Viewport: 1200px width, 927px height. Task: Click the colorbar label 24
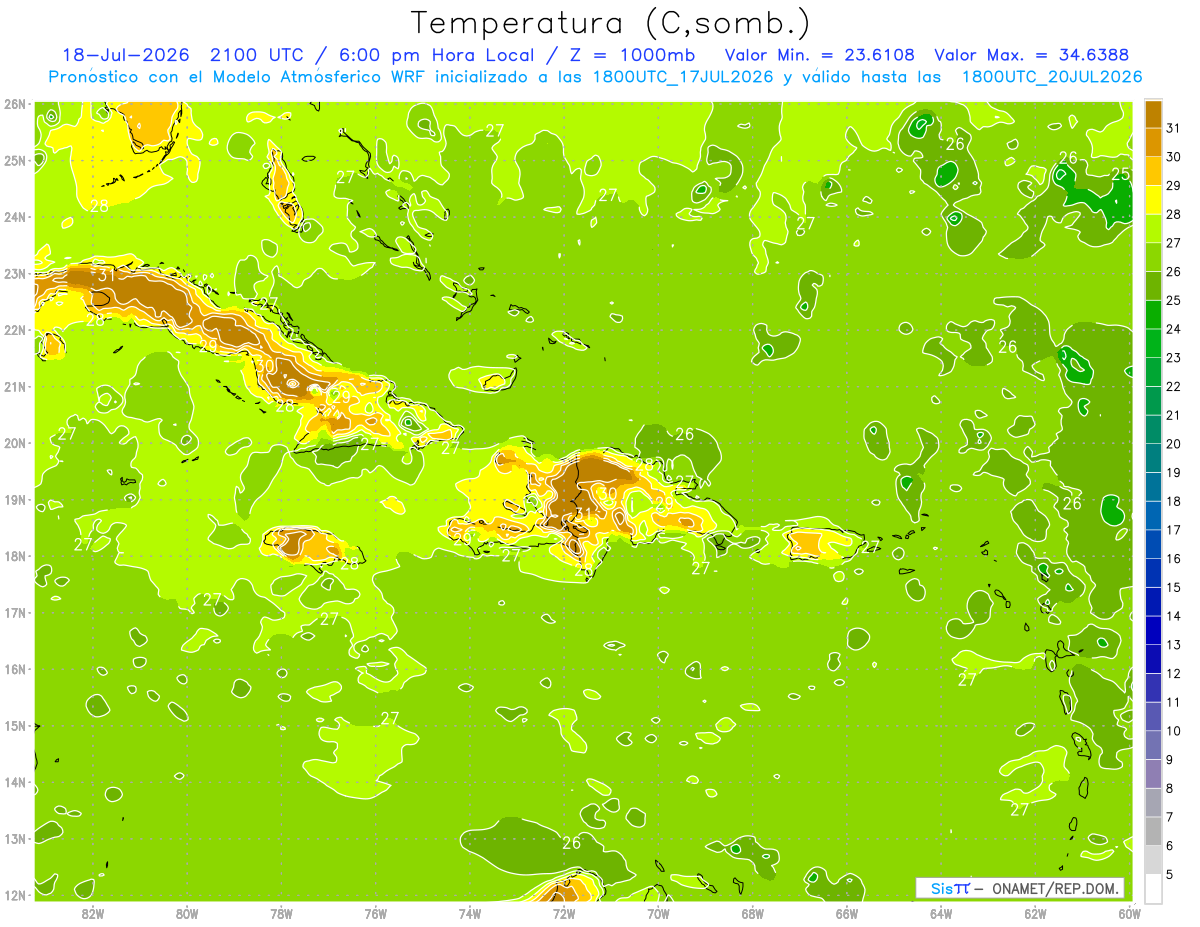coord(1173,329)
